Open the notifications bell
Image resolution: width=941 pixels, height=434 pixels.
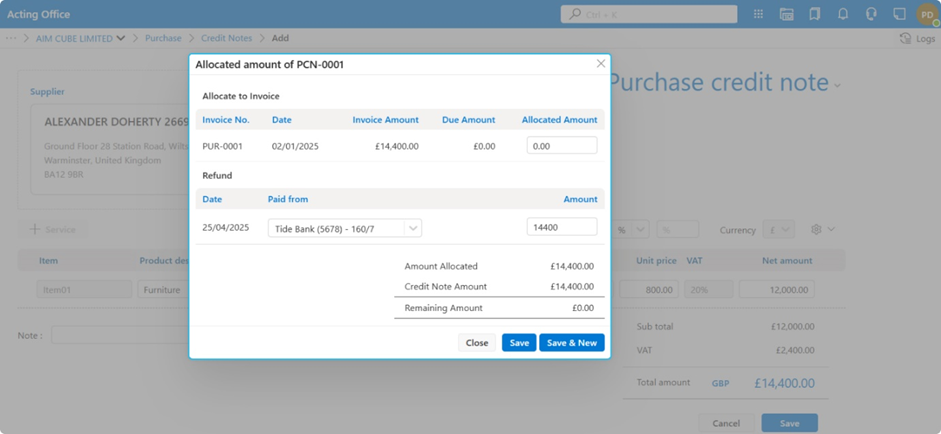842,14
